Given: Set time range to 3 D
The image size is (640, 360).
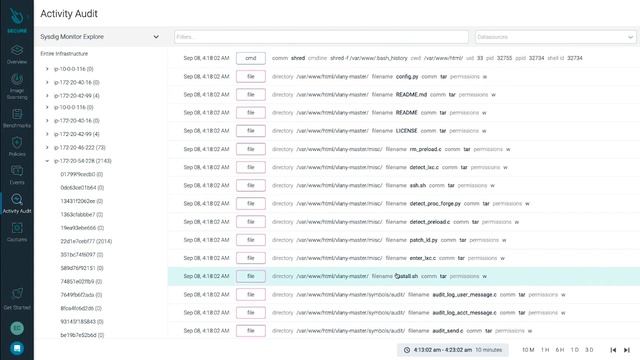Looking at the screenshot, I should tap(589, 350).
